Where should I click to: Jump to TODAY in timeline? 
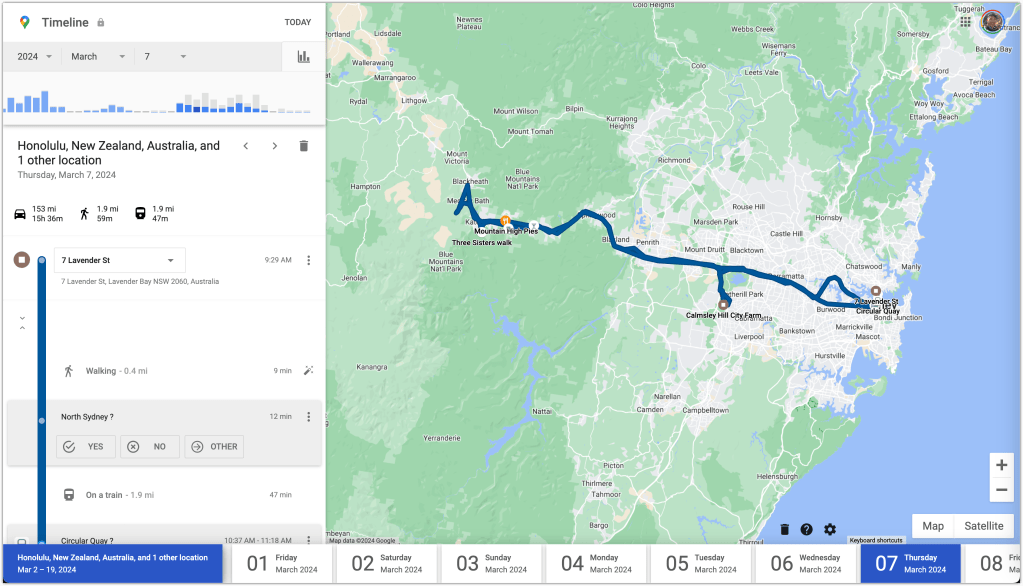point(297,22)
